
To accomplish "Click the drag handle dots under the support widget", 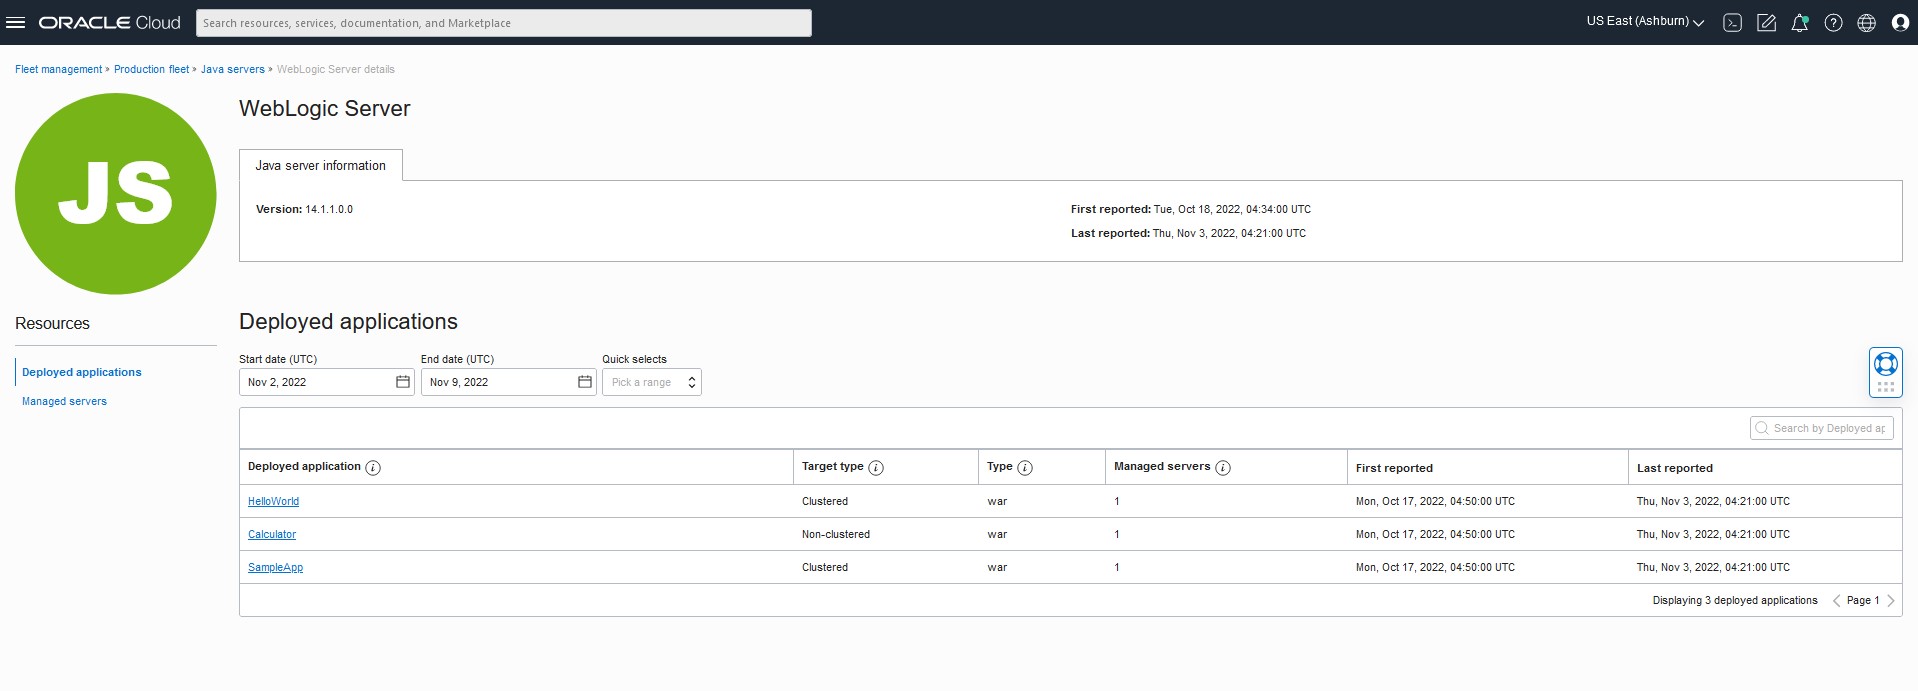I will click(x=1886, y=387).
